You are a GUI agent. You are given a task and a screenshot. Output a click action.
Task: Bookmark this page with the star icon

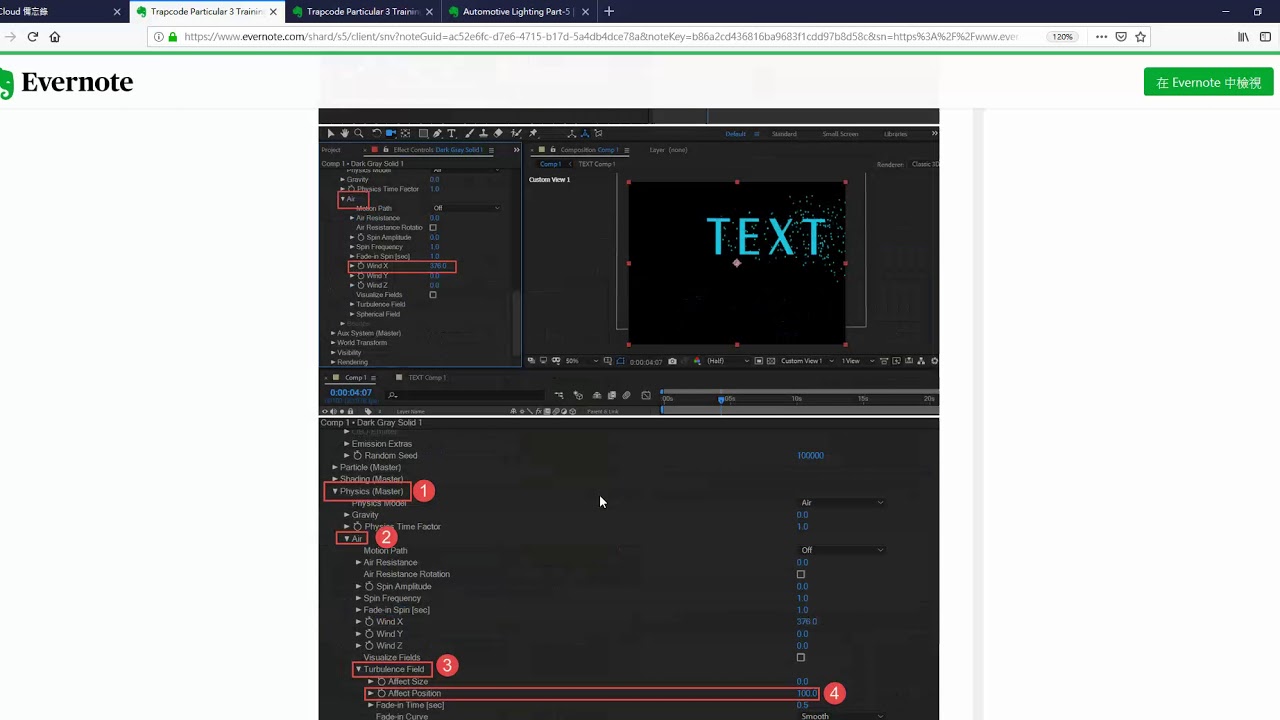(x=1141, y=36)
